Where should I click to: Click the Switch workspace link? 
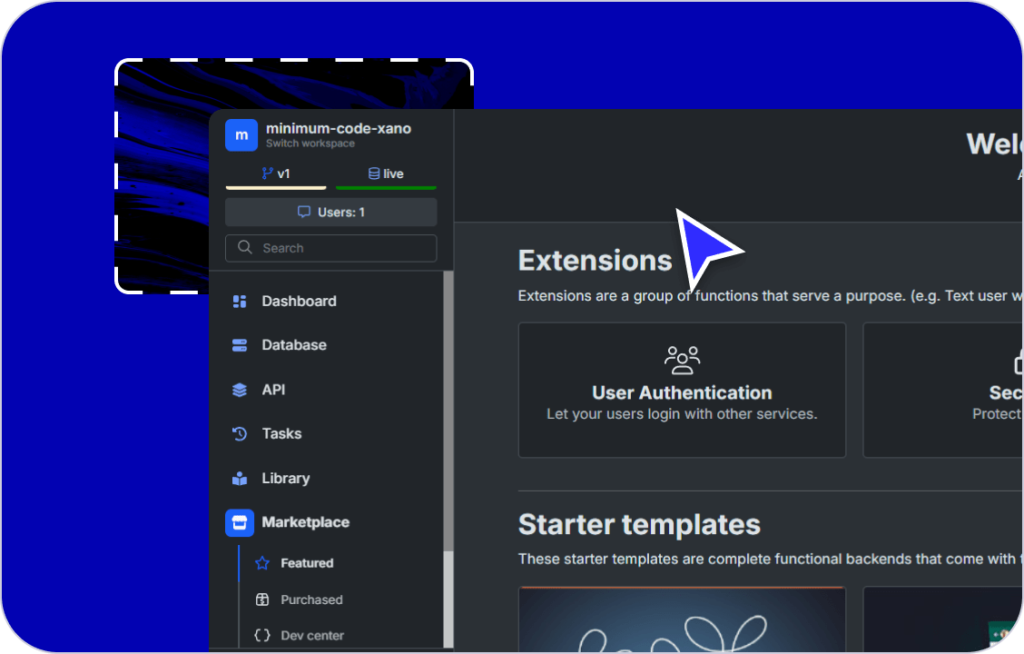310,144
